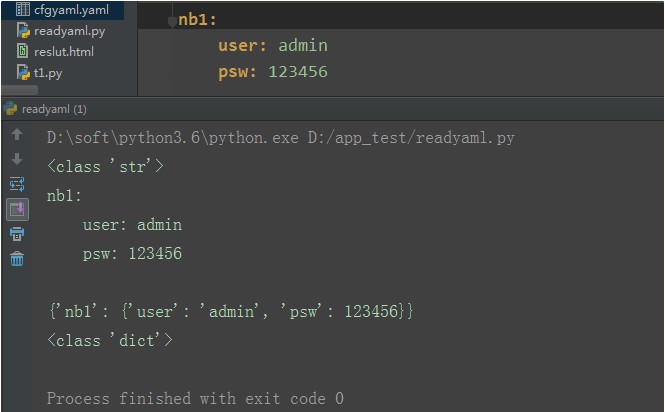Click Python icon beside t1.py
This screenshot has width=665, height=412.
tap(23, 73)
